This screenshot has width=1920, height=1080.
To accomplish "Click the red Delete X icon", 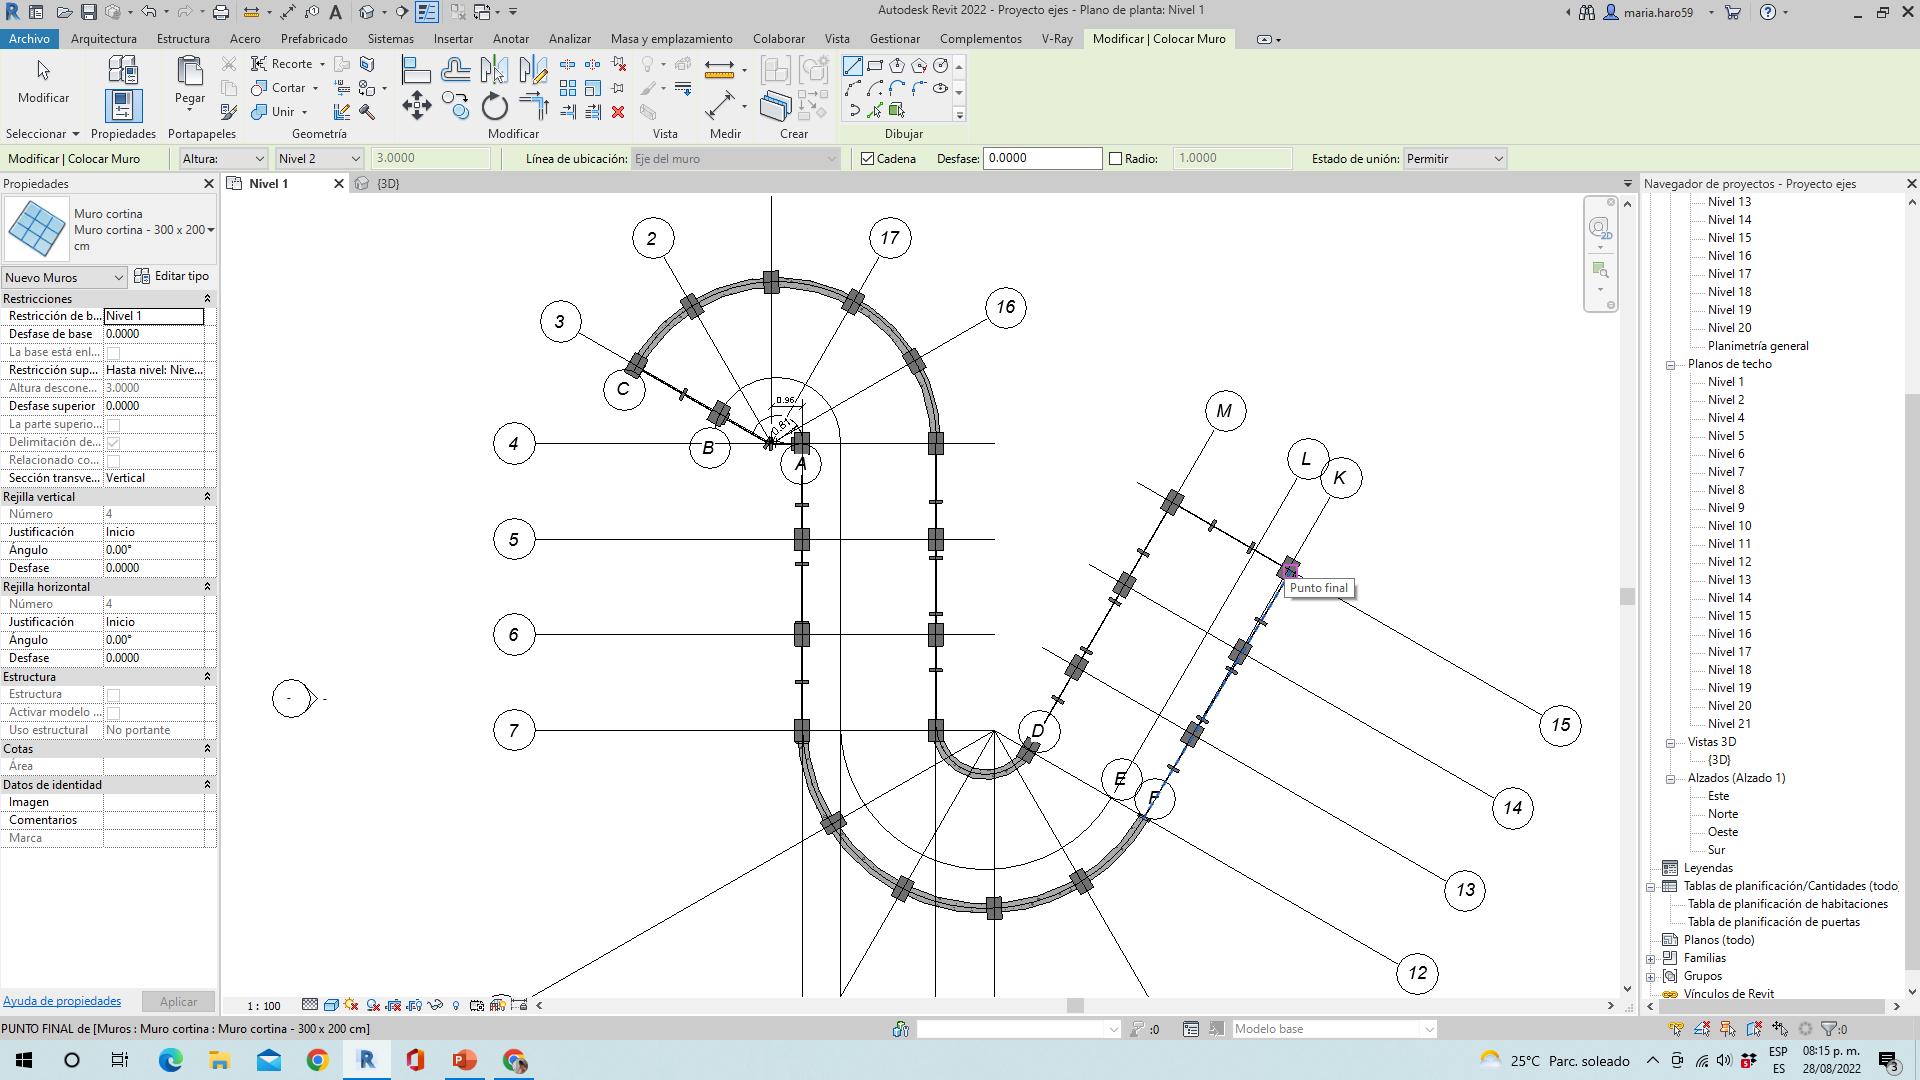I will tap(618, 112).
